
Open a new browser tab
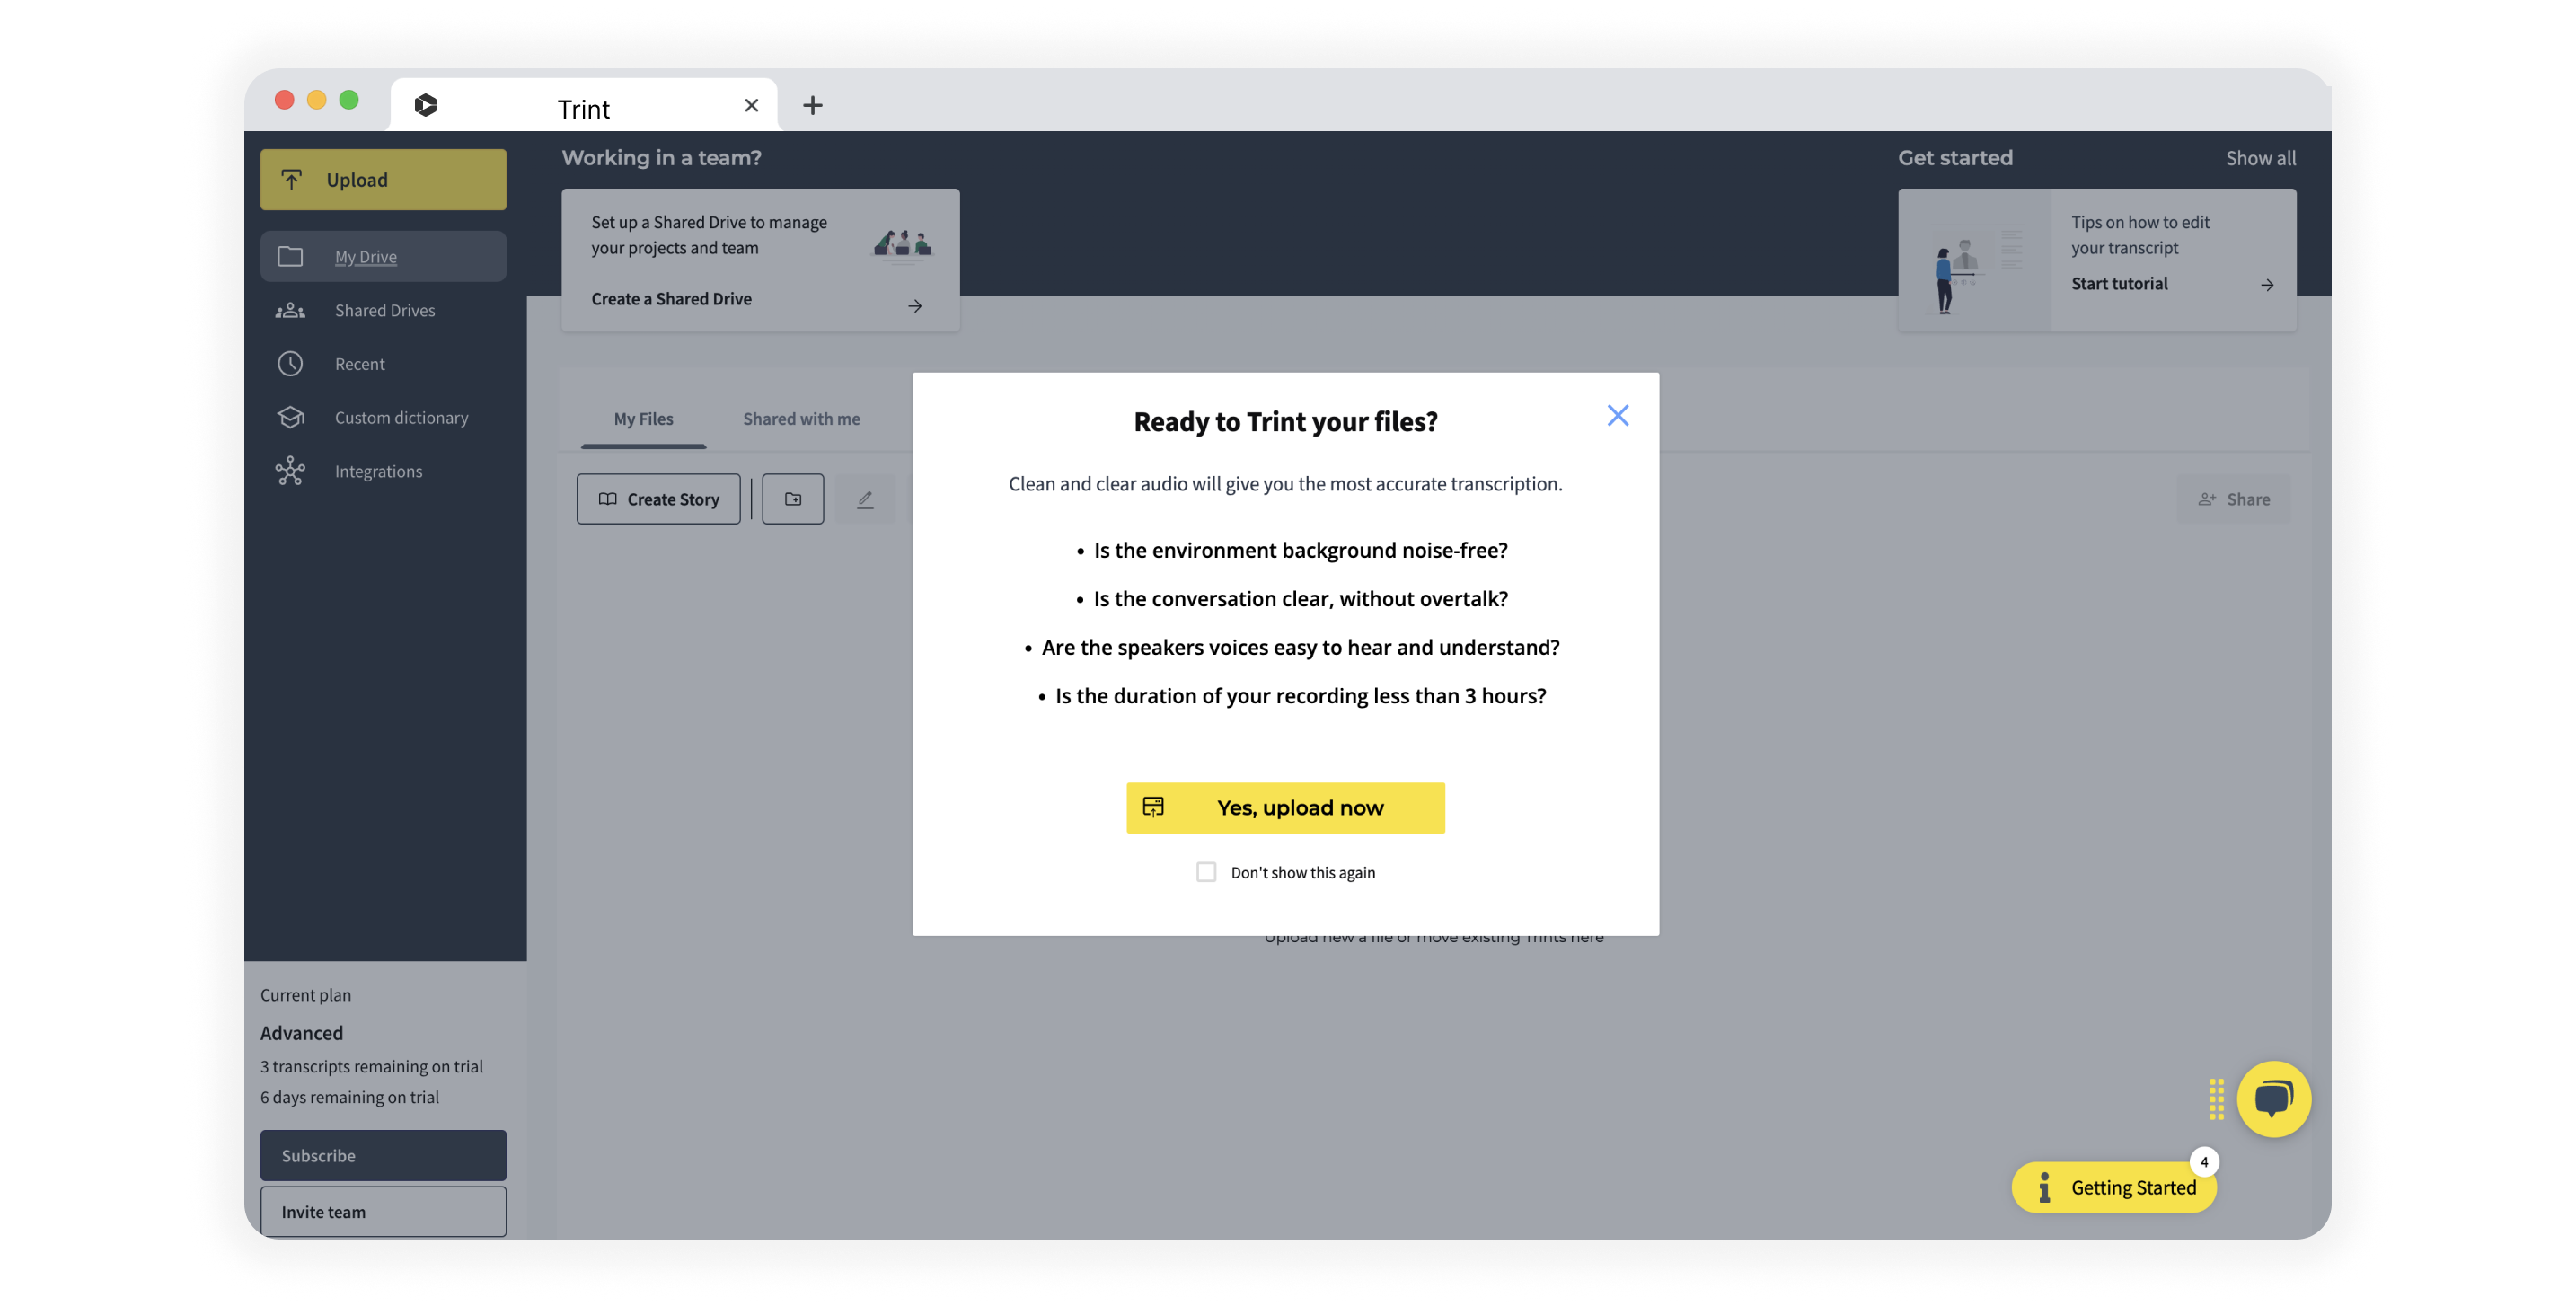(x=812, y=105)
